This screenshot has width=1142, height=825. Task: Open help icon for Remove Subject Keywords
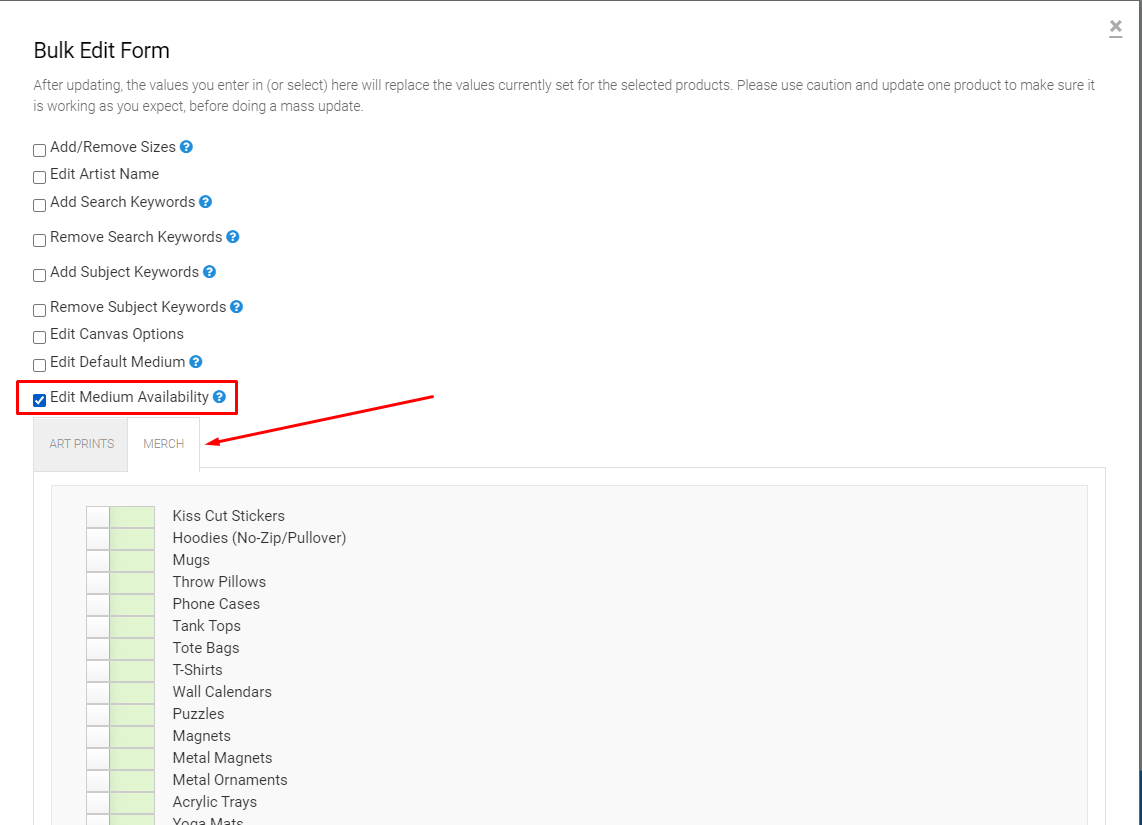pyautogui.click(x=236, y=307)
